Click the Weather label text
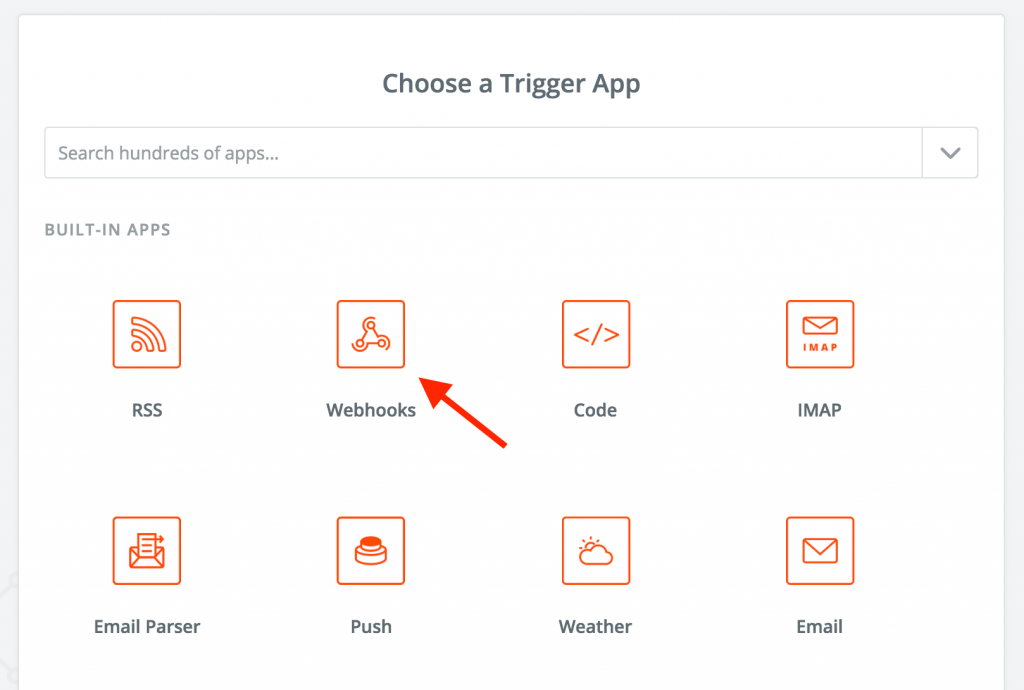The width and height of the screenshot is (1024, 690). pos(595,627)
